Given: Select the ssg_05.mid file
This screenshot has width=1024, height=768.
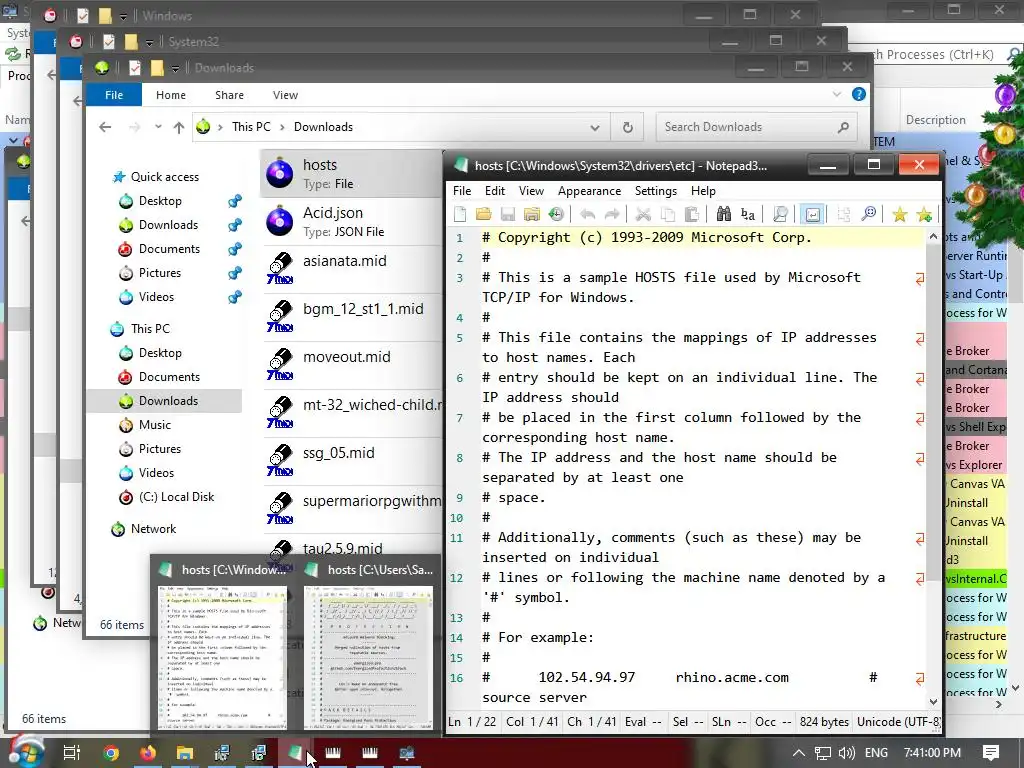Looking at the screenshot, I should click(x=353, y=461).
